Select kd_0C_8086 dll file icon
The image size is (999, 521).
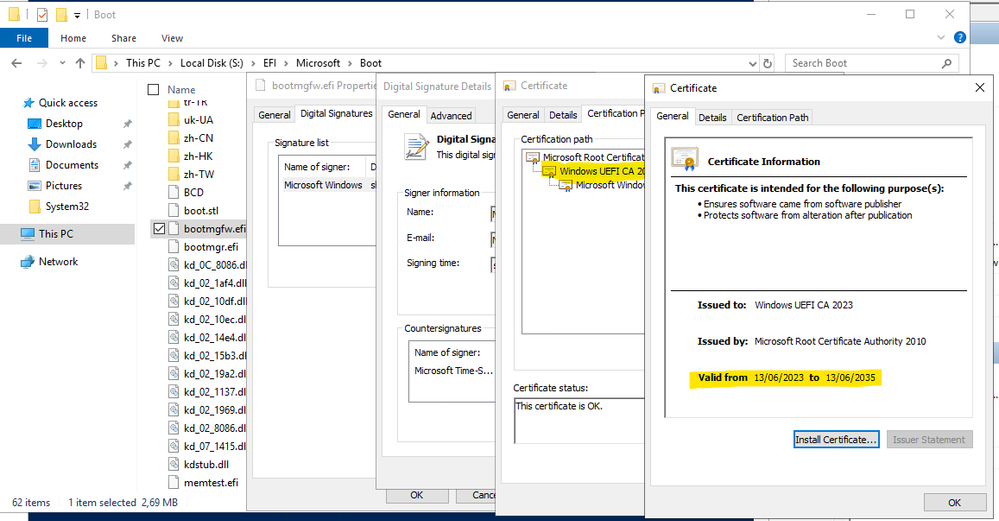[173, 265]
